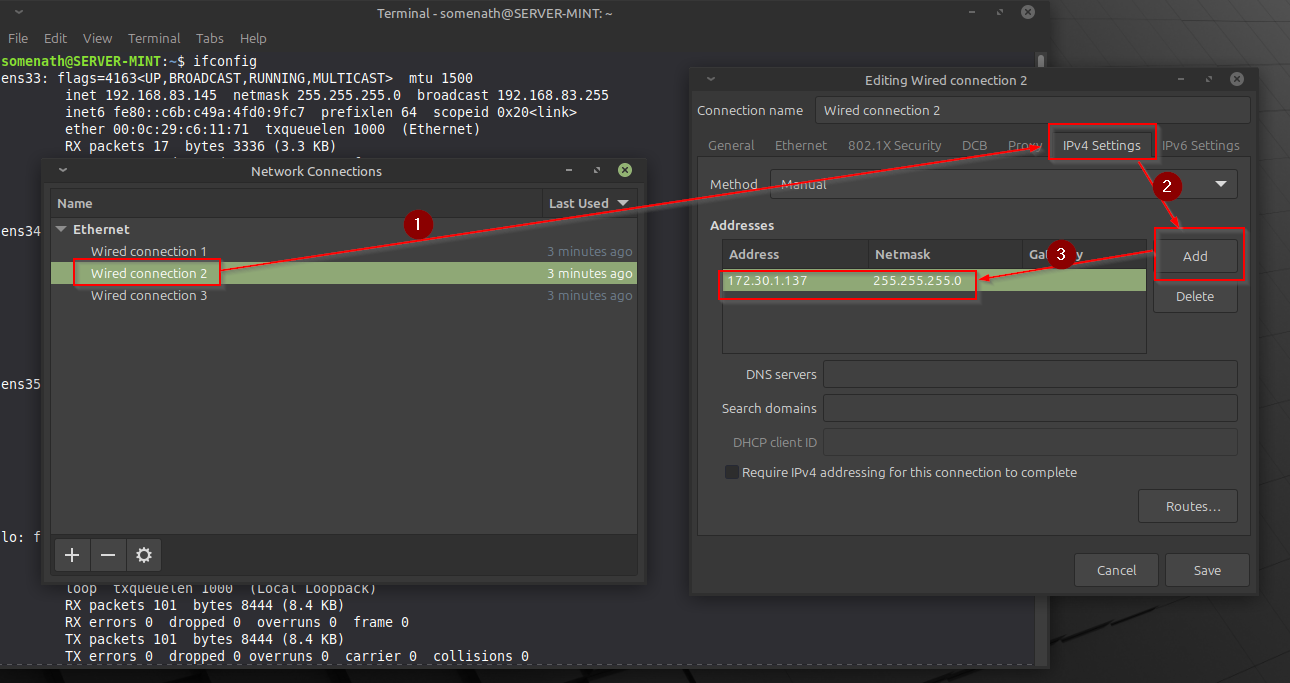1290x683 pixels.
Task: Close the Terminal window
Action: [1030, 12]
